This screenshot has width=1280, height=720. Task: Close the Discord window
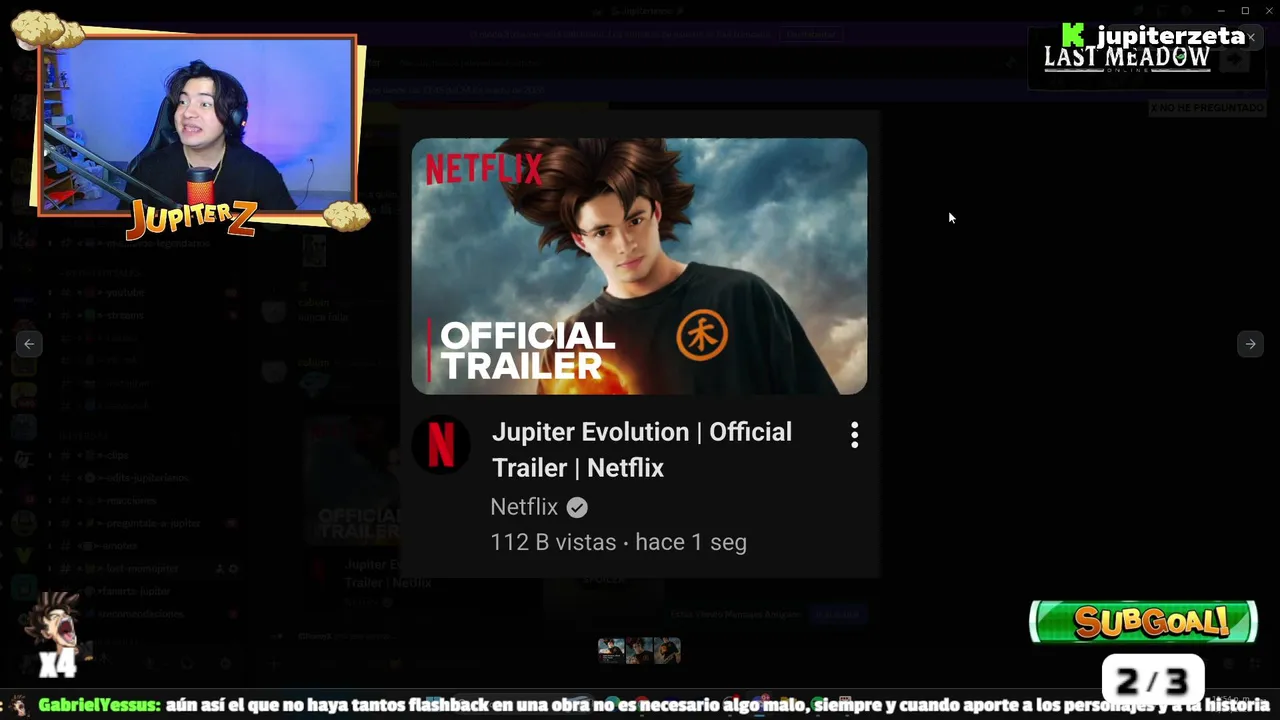(1268, 11)
